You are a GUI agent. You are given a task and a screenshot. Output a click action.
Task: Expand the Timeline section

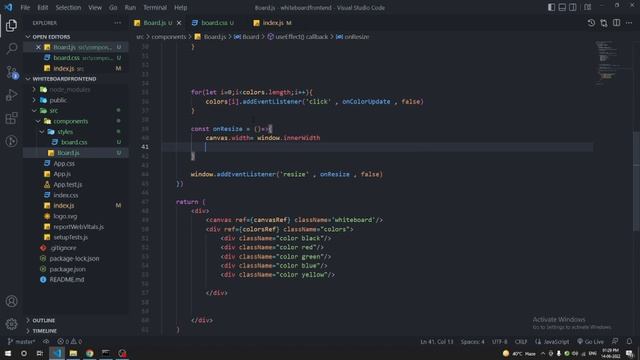(76, 331)
